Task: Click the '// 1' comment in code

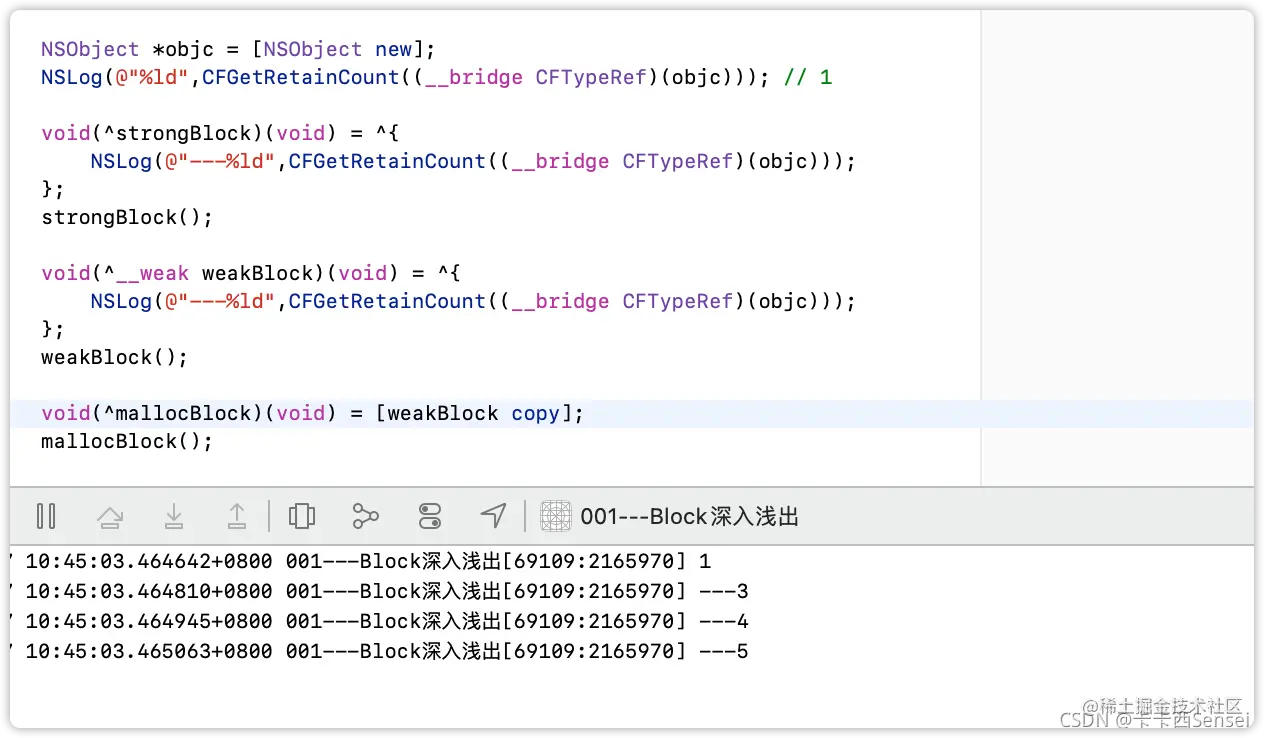Action: (x=808, y=77)
